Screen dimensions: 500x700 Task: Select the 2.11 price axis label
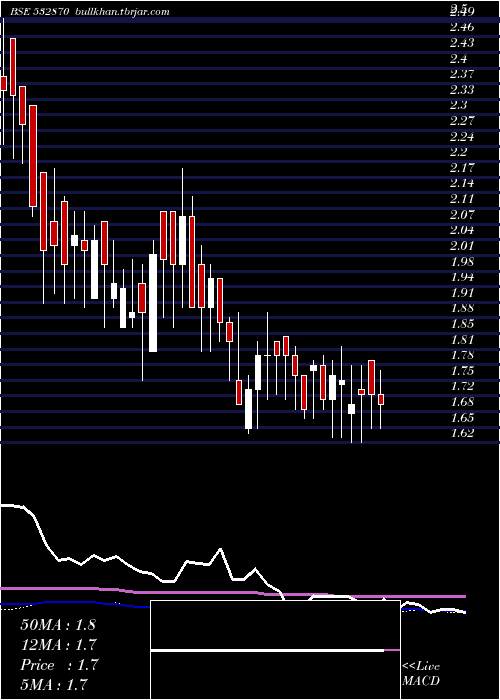pos(462,199)
